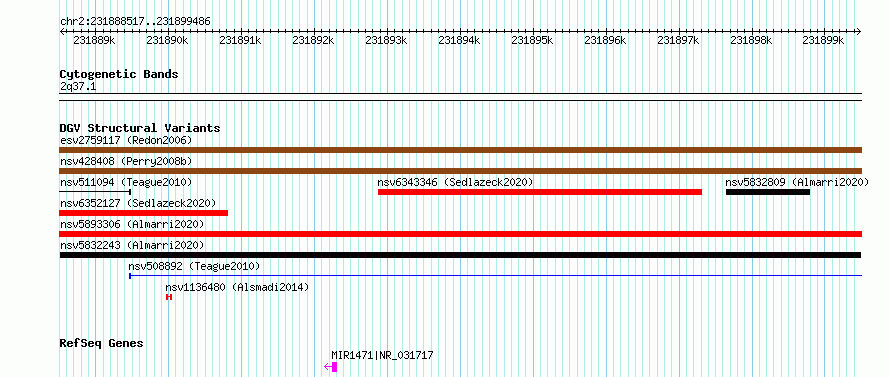
Task: Click the 231896k ruler tick label
Action: pos(606,40)
